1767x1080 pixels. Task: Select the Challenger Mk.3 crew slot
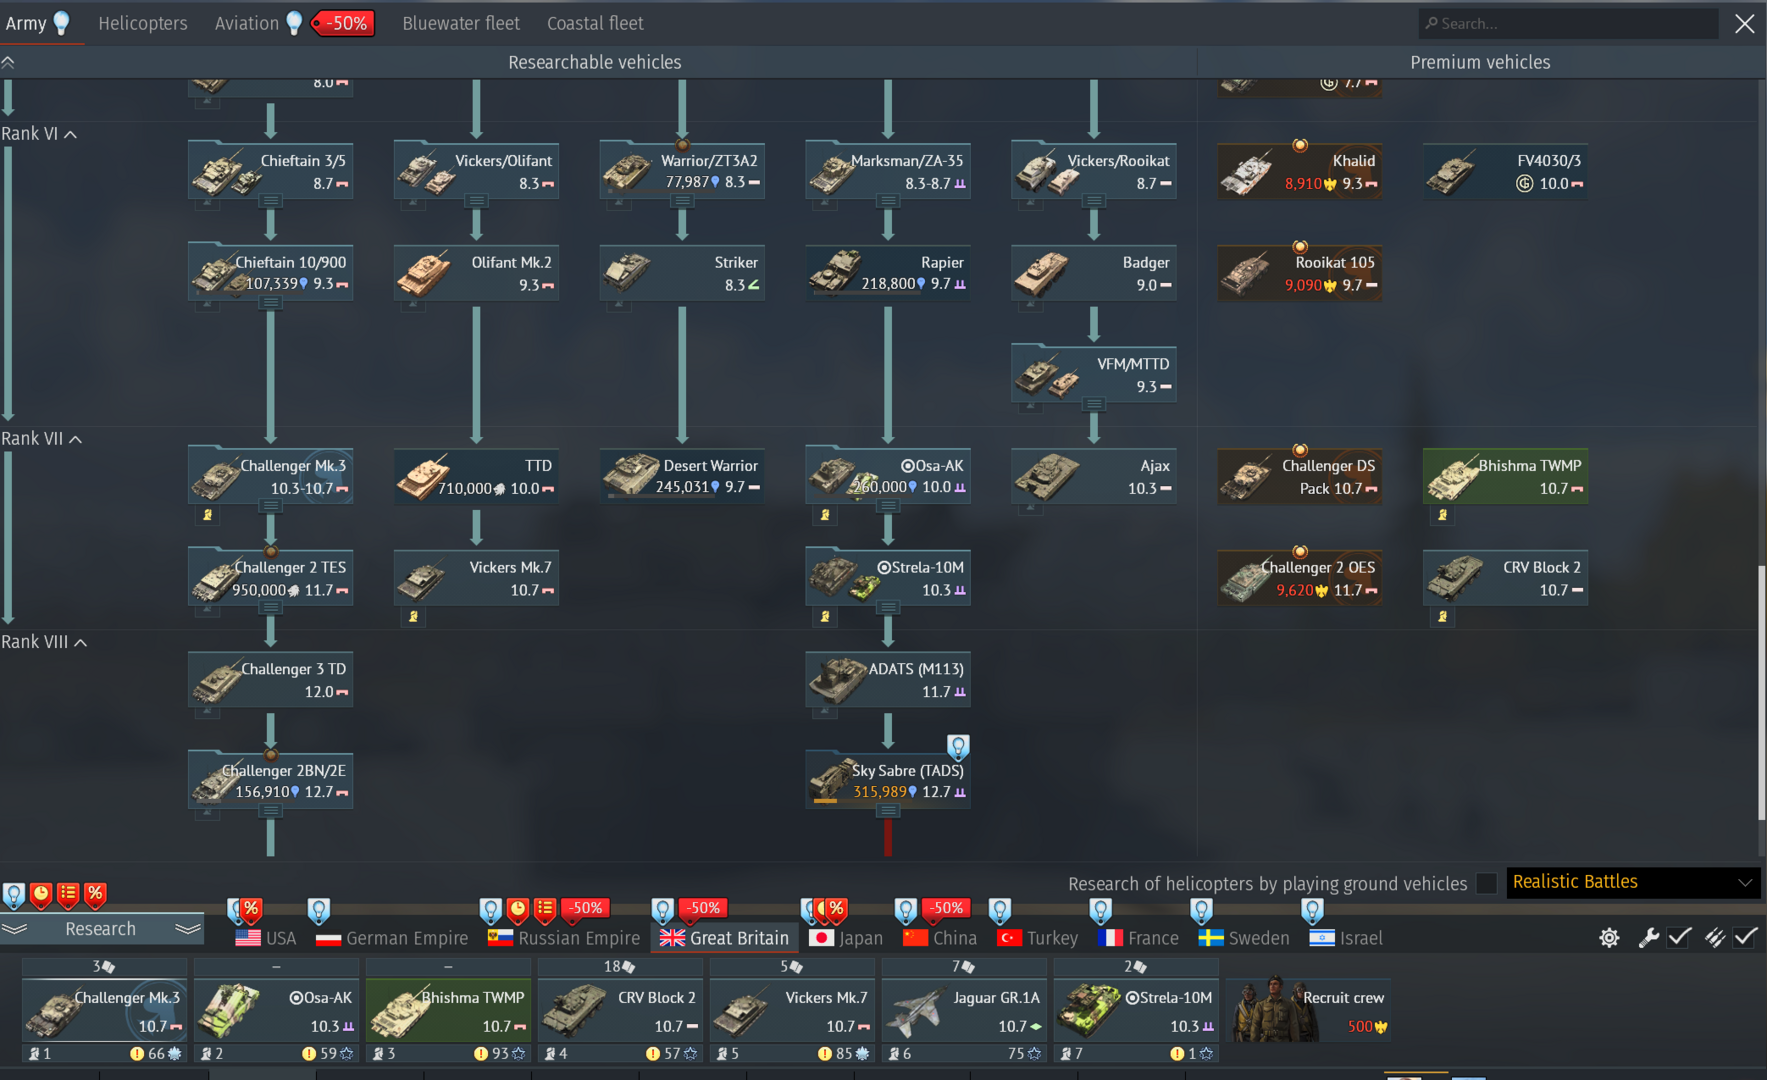pyautogui.click(x=104, y=1011)
